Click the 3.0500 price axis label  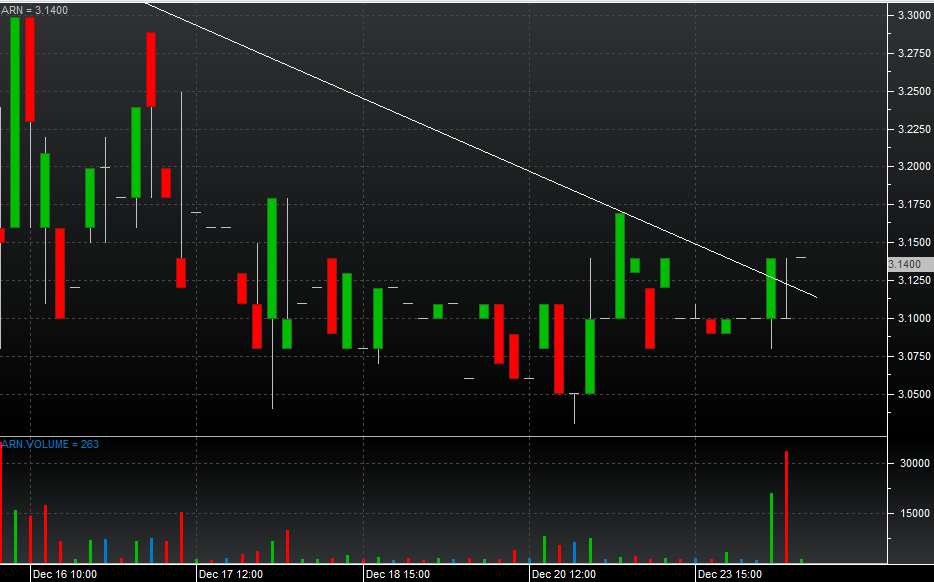pyautogui.click(x=911, y=394)
